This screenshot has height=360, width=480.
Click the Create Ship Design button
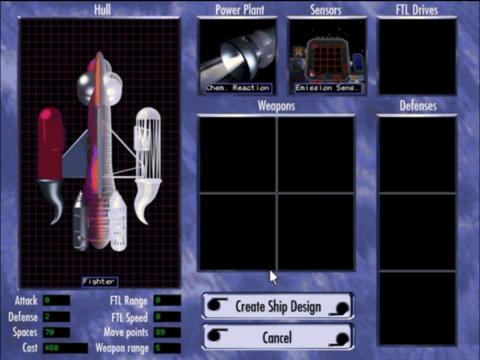[x=278, y=306]
